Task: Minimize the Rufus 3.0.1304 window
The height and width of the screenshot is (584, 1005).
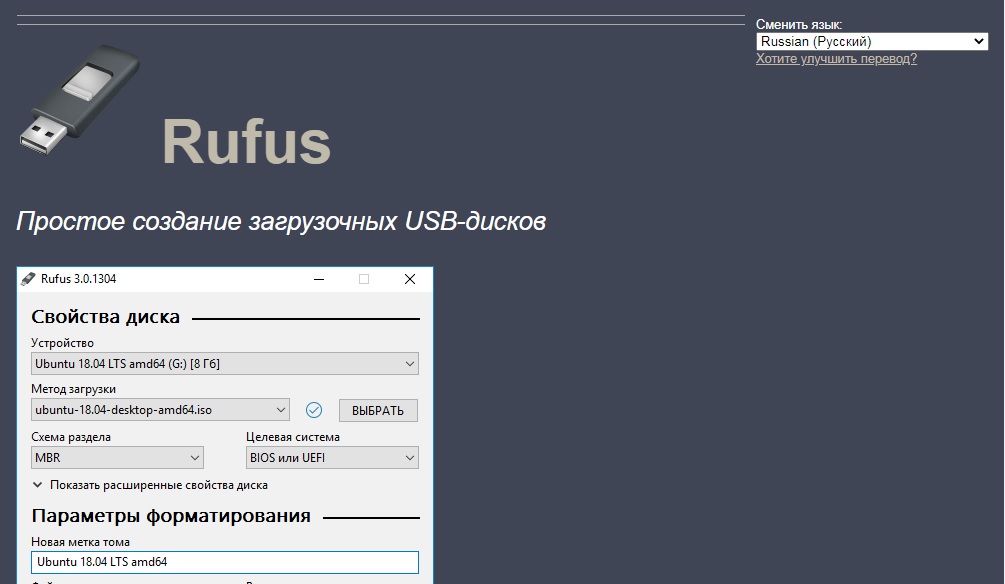Action: (319, 279)
